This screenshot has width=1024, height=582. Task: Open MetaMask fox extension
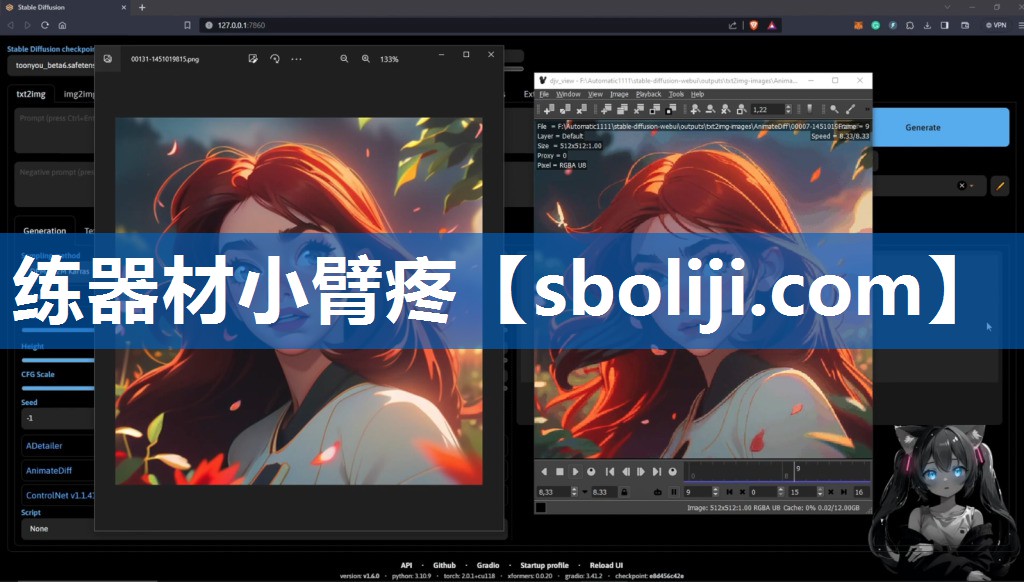click(858, 25)
